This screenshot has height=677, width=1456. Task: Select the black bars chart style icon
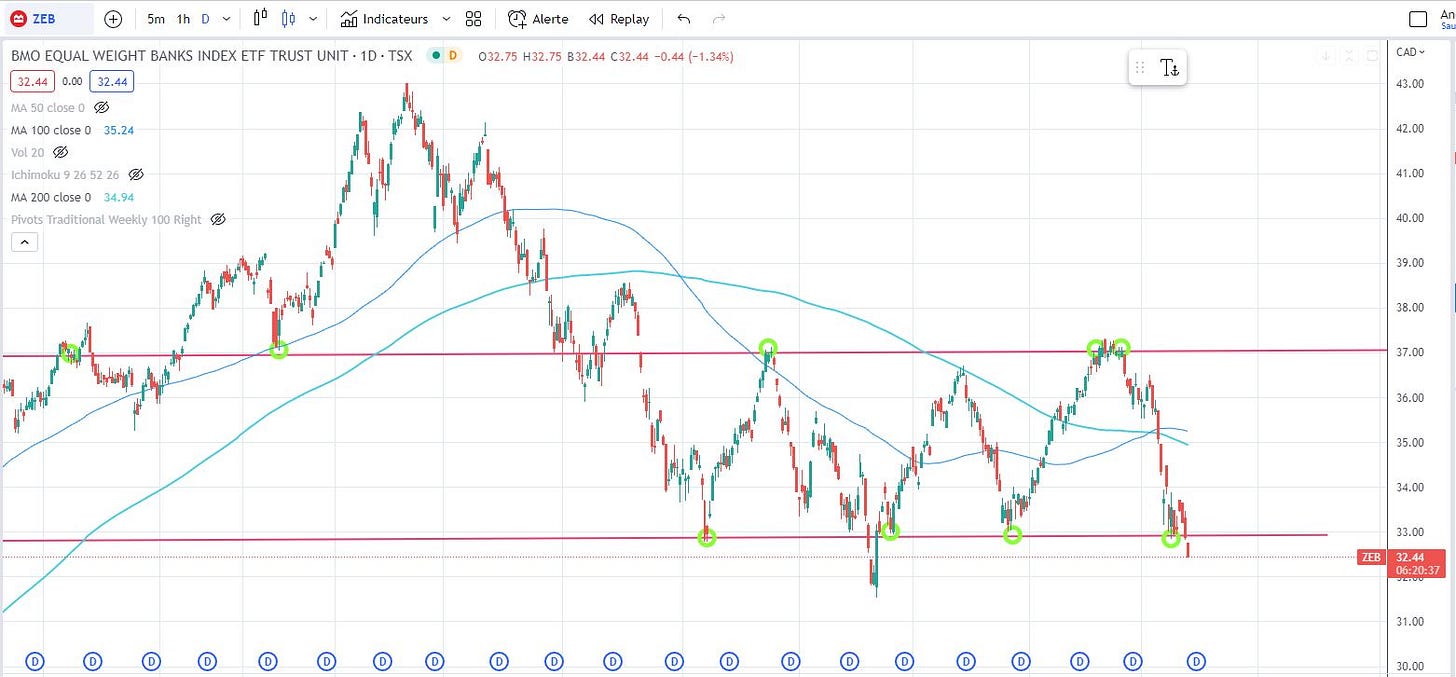(x=261, y=19)
